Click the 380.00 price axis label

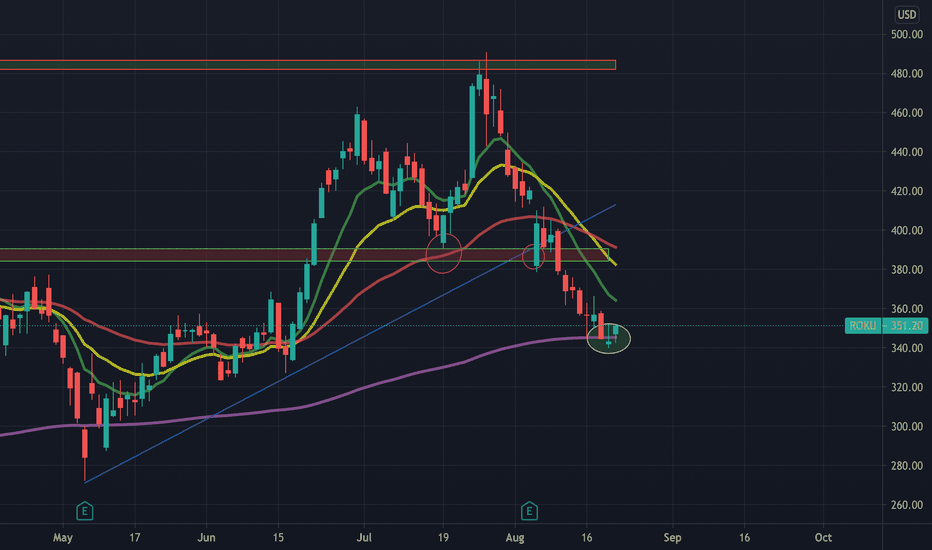(x=906, y=270)
